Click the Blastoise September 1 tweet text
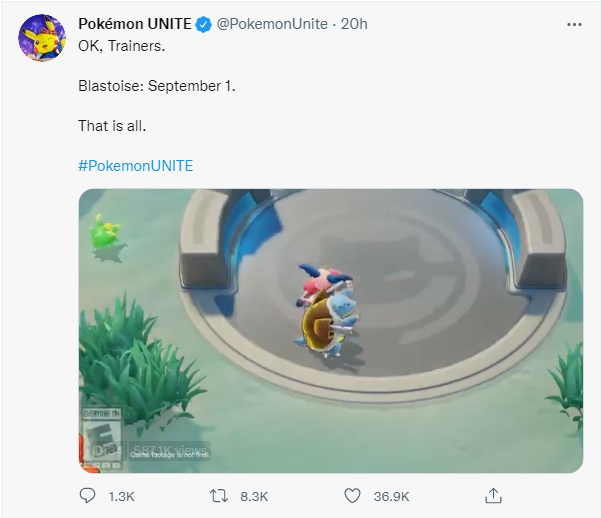The width and height of the screenshot is (601, 518). coord(157,86)
